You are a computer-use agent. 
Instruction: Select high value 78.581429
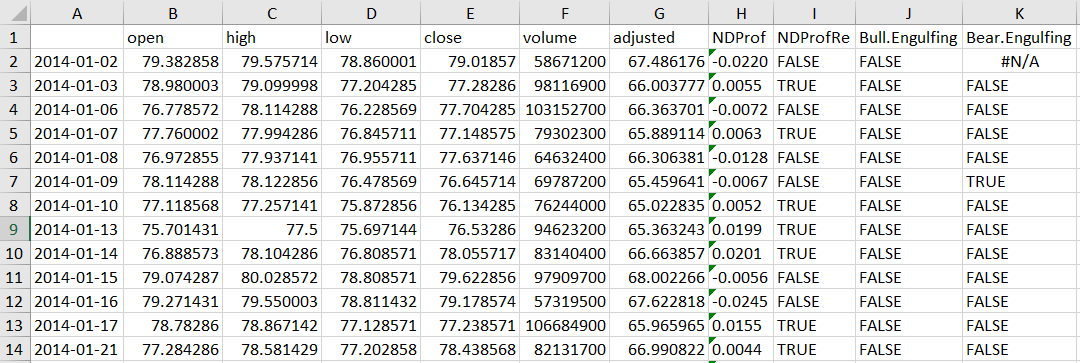272,349
